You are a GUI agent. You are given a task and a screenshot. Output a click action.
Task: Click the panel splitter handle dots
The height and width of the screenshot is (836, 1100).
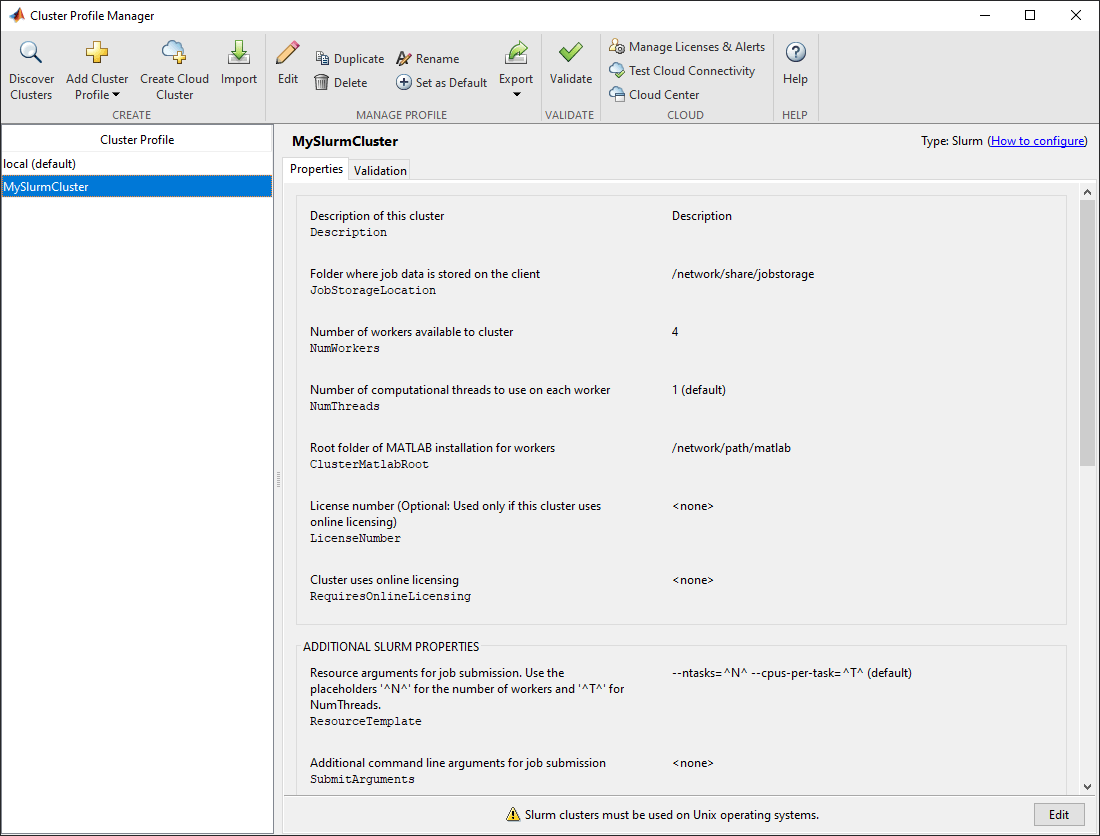point(279,480)
